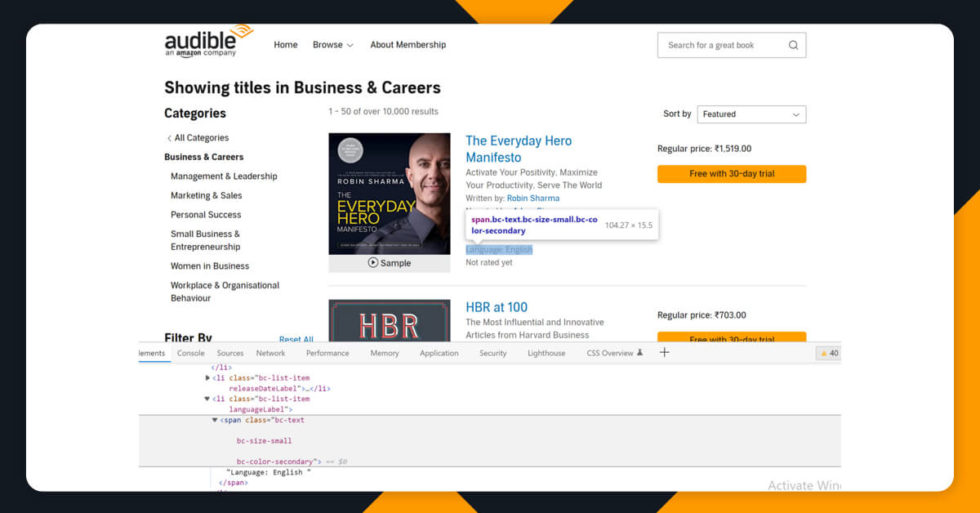Click the search magnifier icon
Screen dimensions: 980x513
793,45
